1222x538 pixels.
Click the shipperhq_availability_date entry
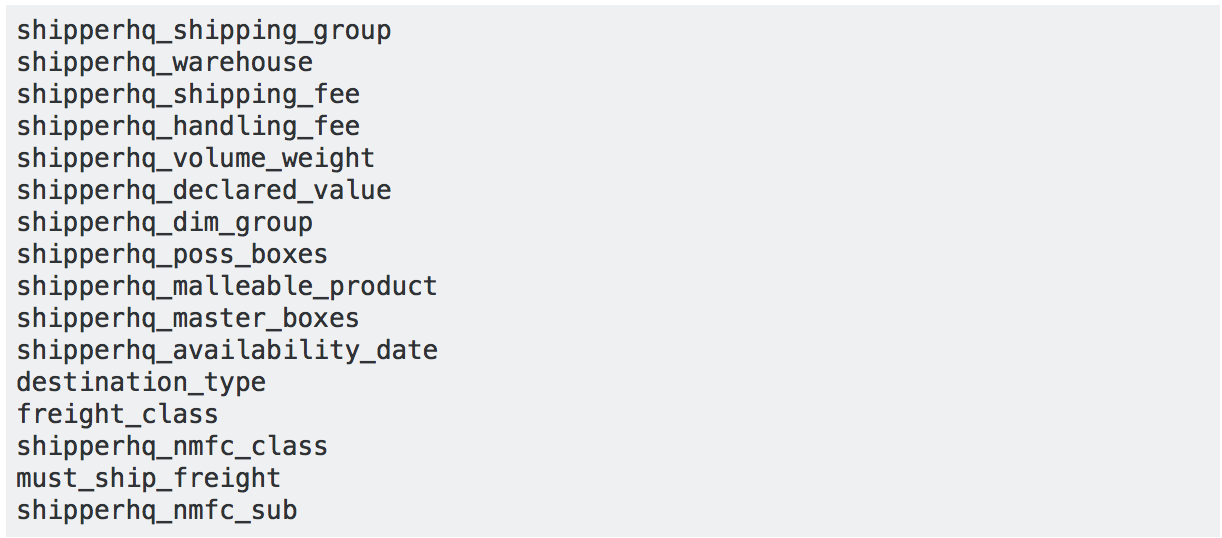pos(227,351)
